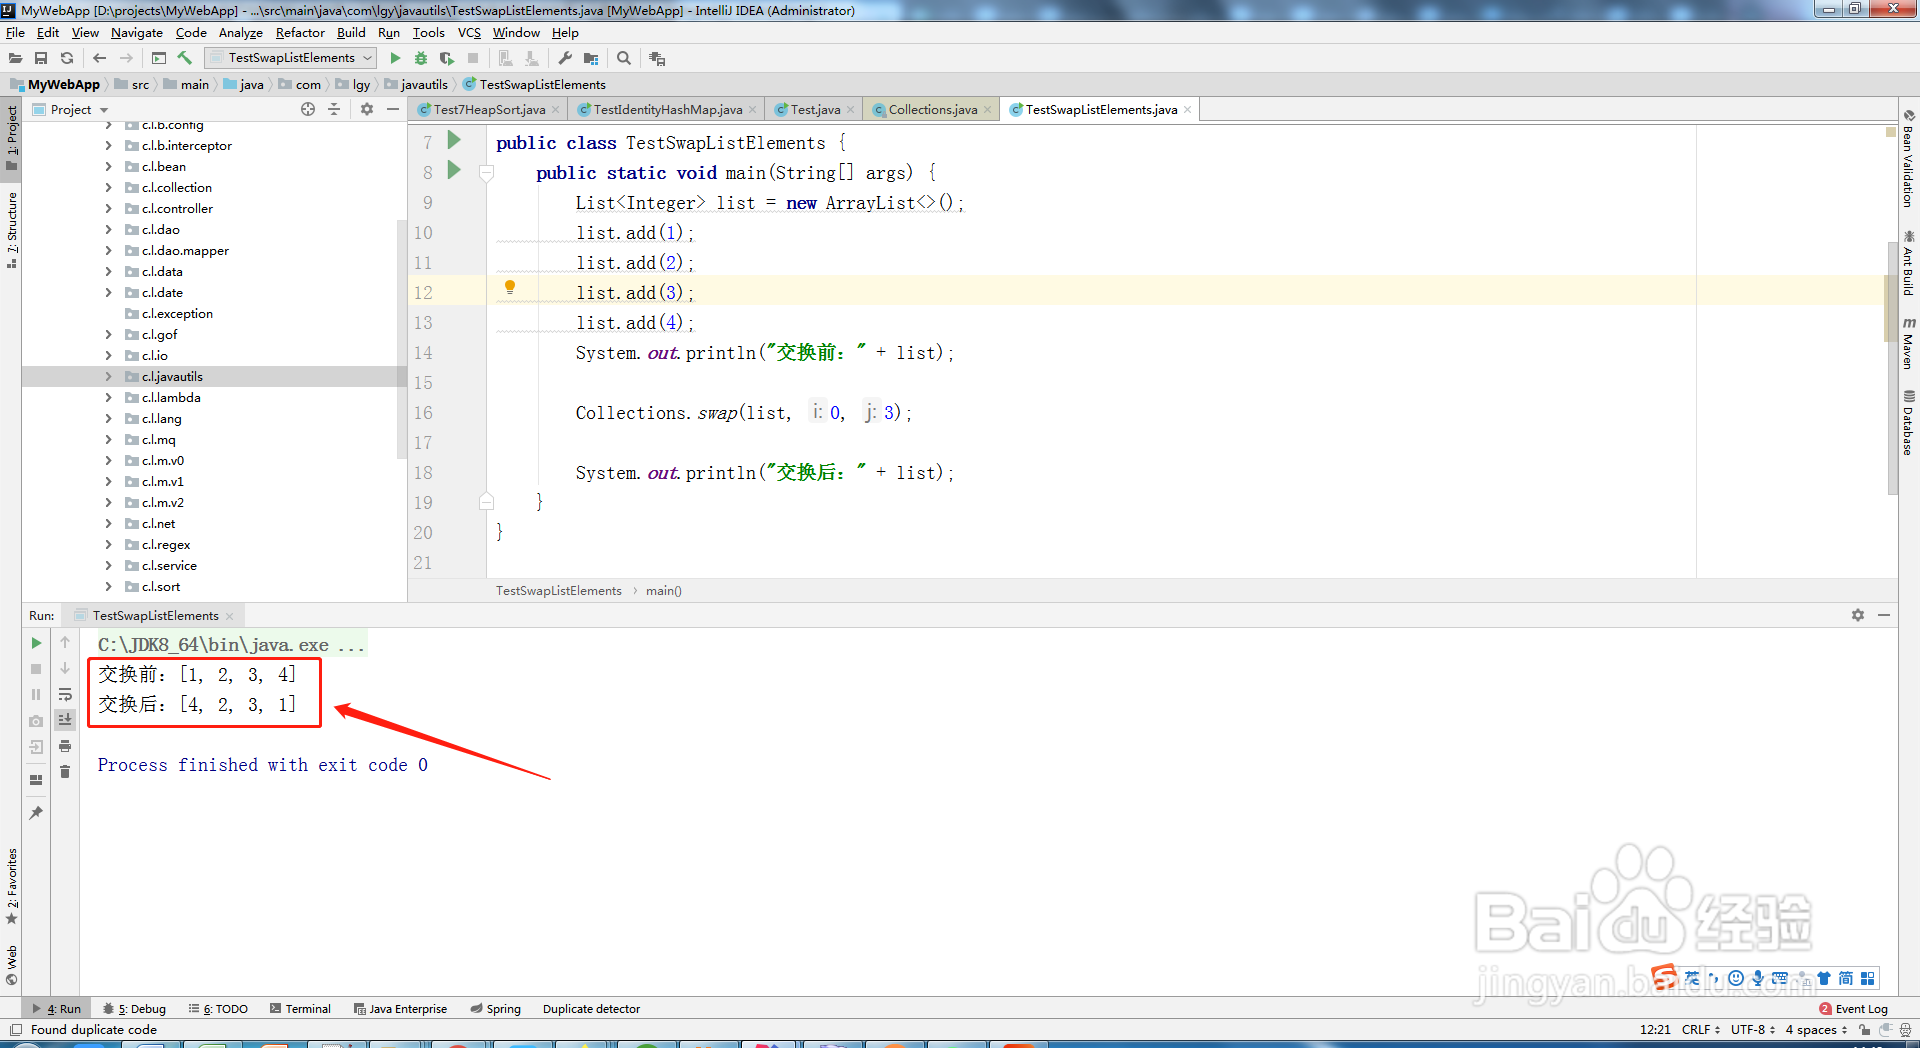Click the run gutter icon on line 7
Screen dimensions: 1920x1048
pyautogui.click(x=454, y=140)
